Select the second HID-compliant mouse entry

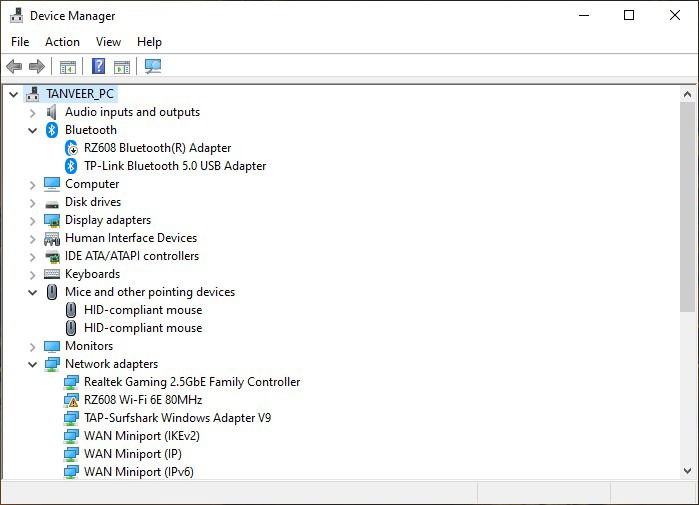click(143, 328)
